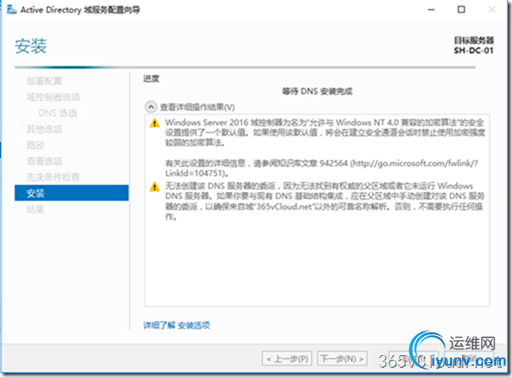
Task: Click the 下一步(N) next button
Action: click(x=342, y=359)
